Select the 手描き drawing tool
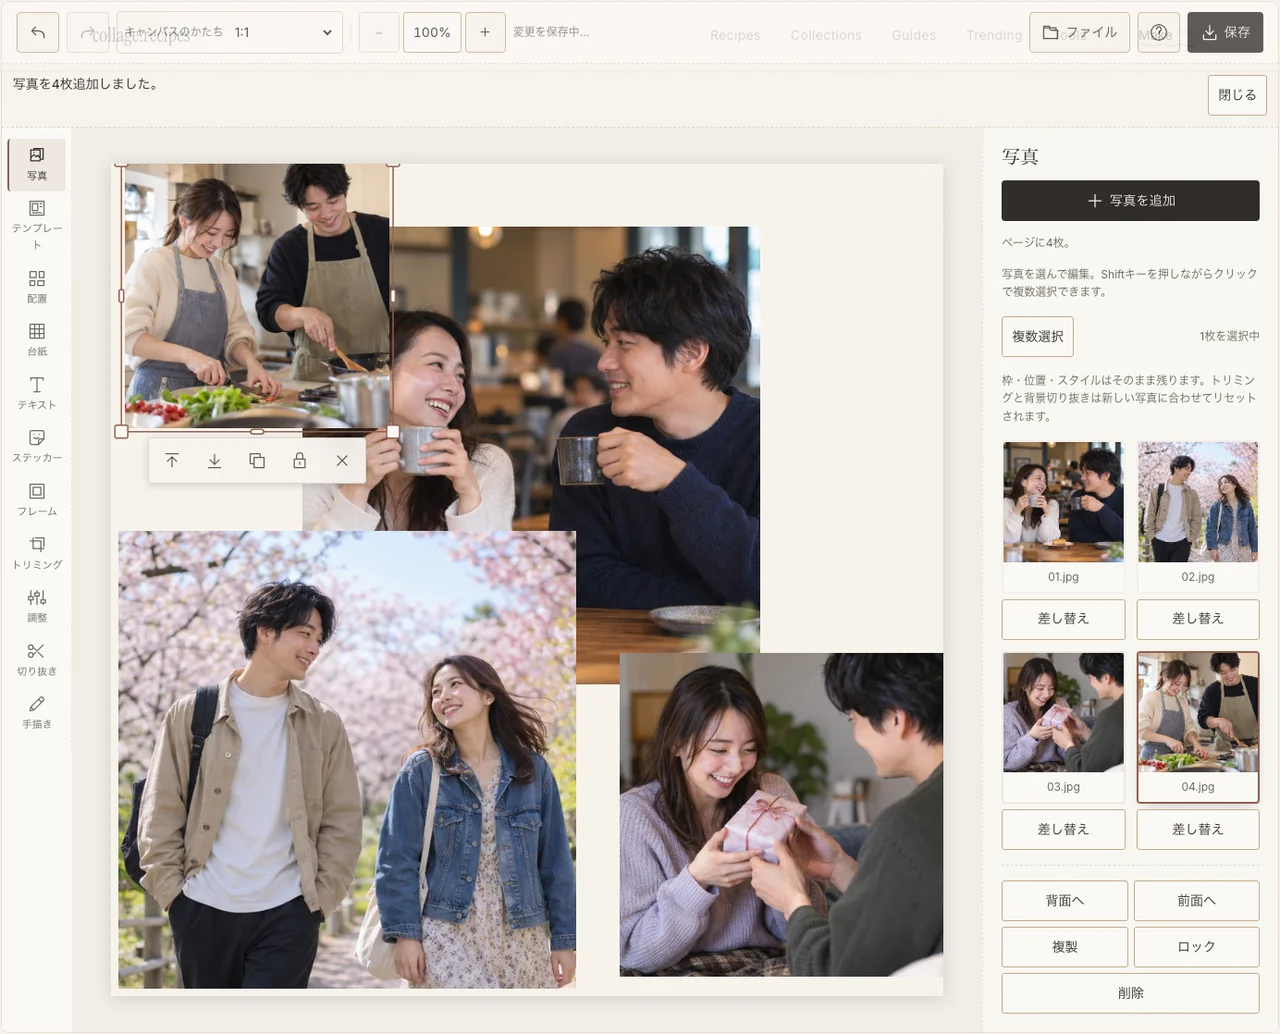 pos(37,712)
